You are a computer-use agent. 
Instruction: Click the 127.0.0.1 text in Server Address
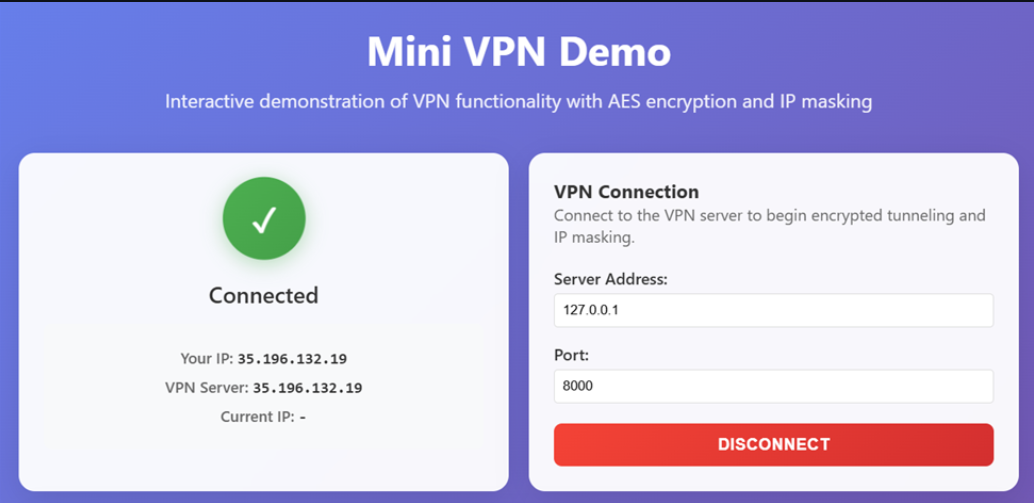(x=590, y=310)
